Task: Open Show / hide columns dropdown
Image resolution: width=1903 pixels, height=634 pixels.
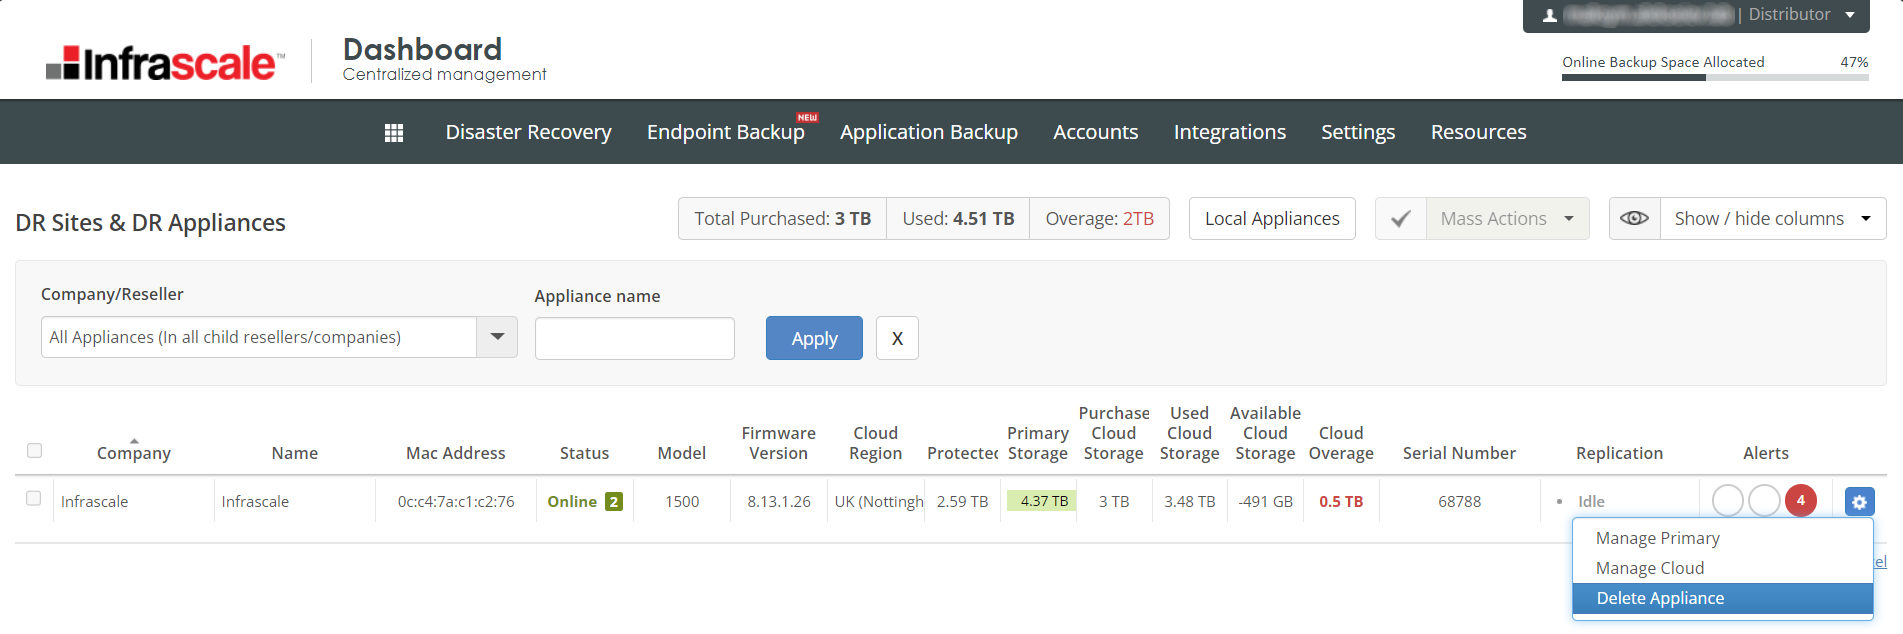Action: point(1773,219)
